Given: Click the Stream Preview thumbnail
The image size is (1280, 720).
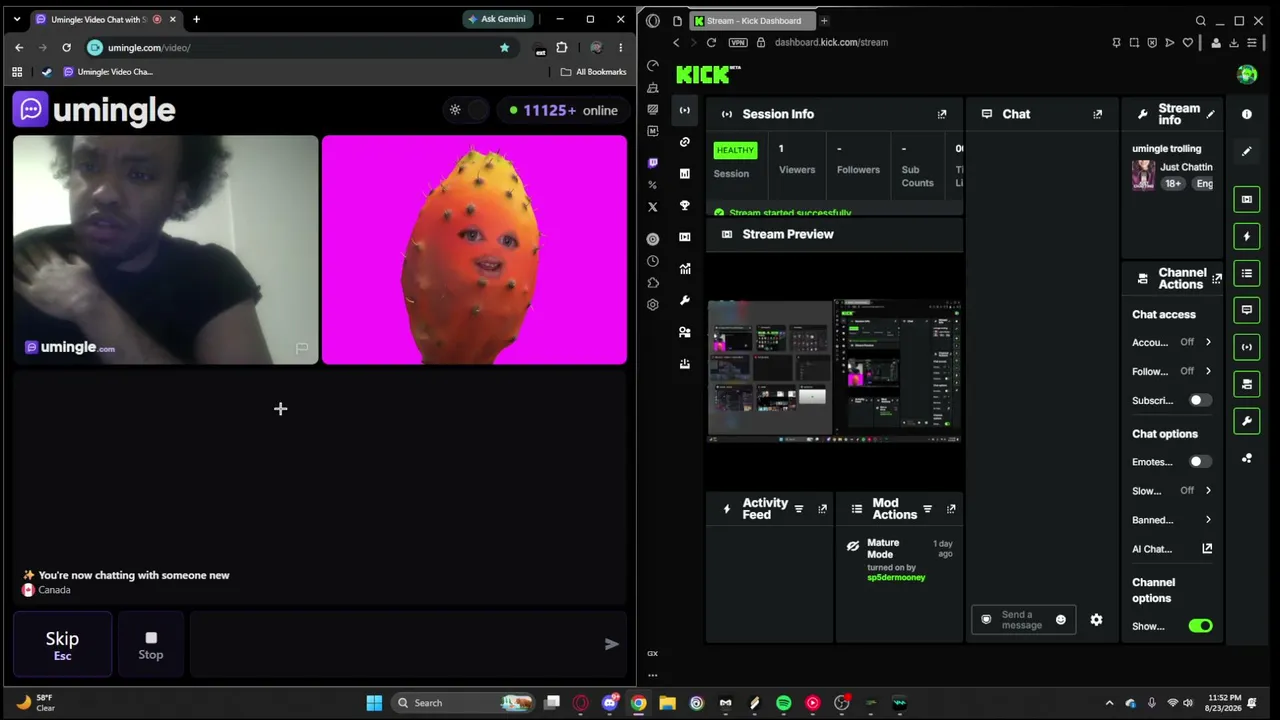Looking at the screenshot, I should [x=835, y=370].
